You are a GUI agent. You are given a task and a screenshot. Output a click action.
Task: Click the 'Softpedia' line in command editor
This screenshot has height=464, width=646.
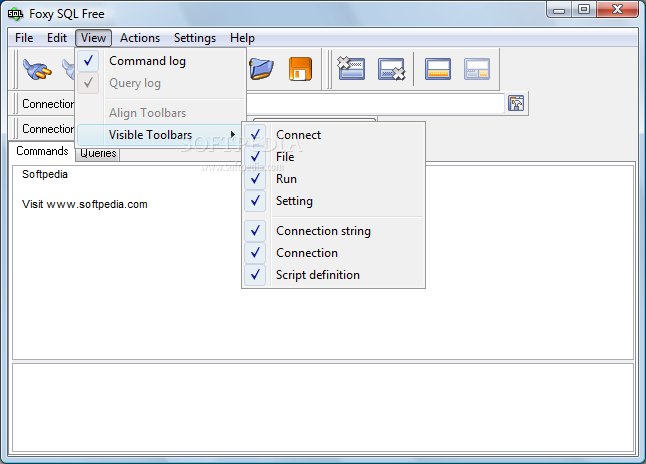(45, 174)
